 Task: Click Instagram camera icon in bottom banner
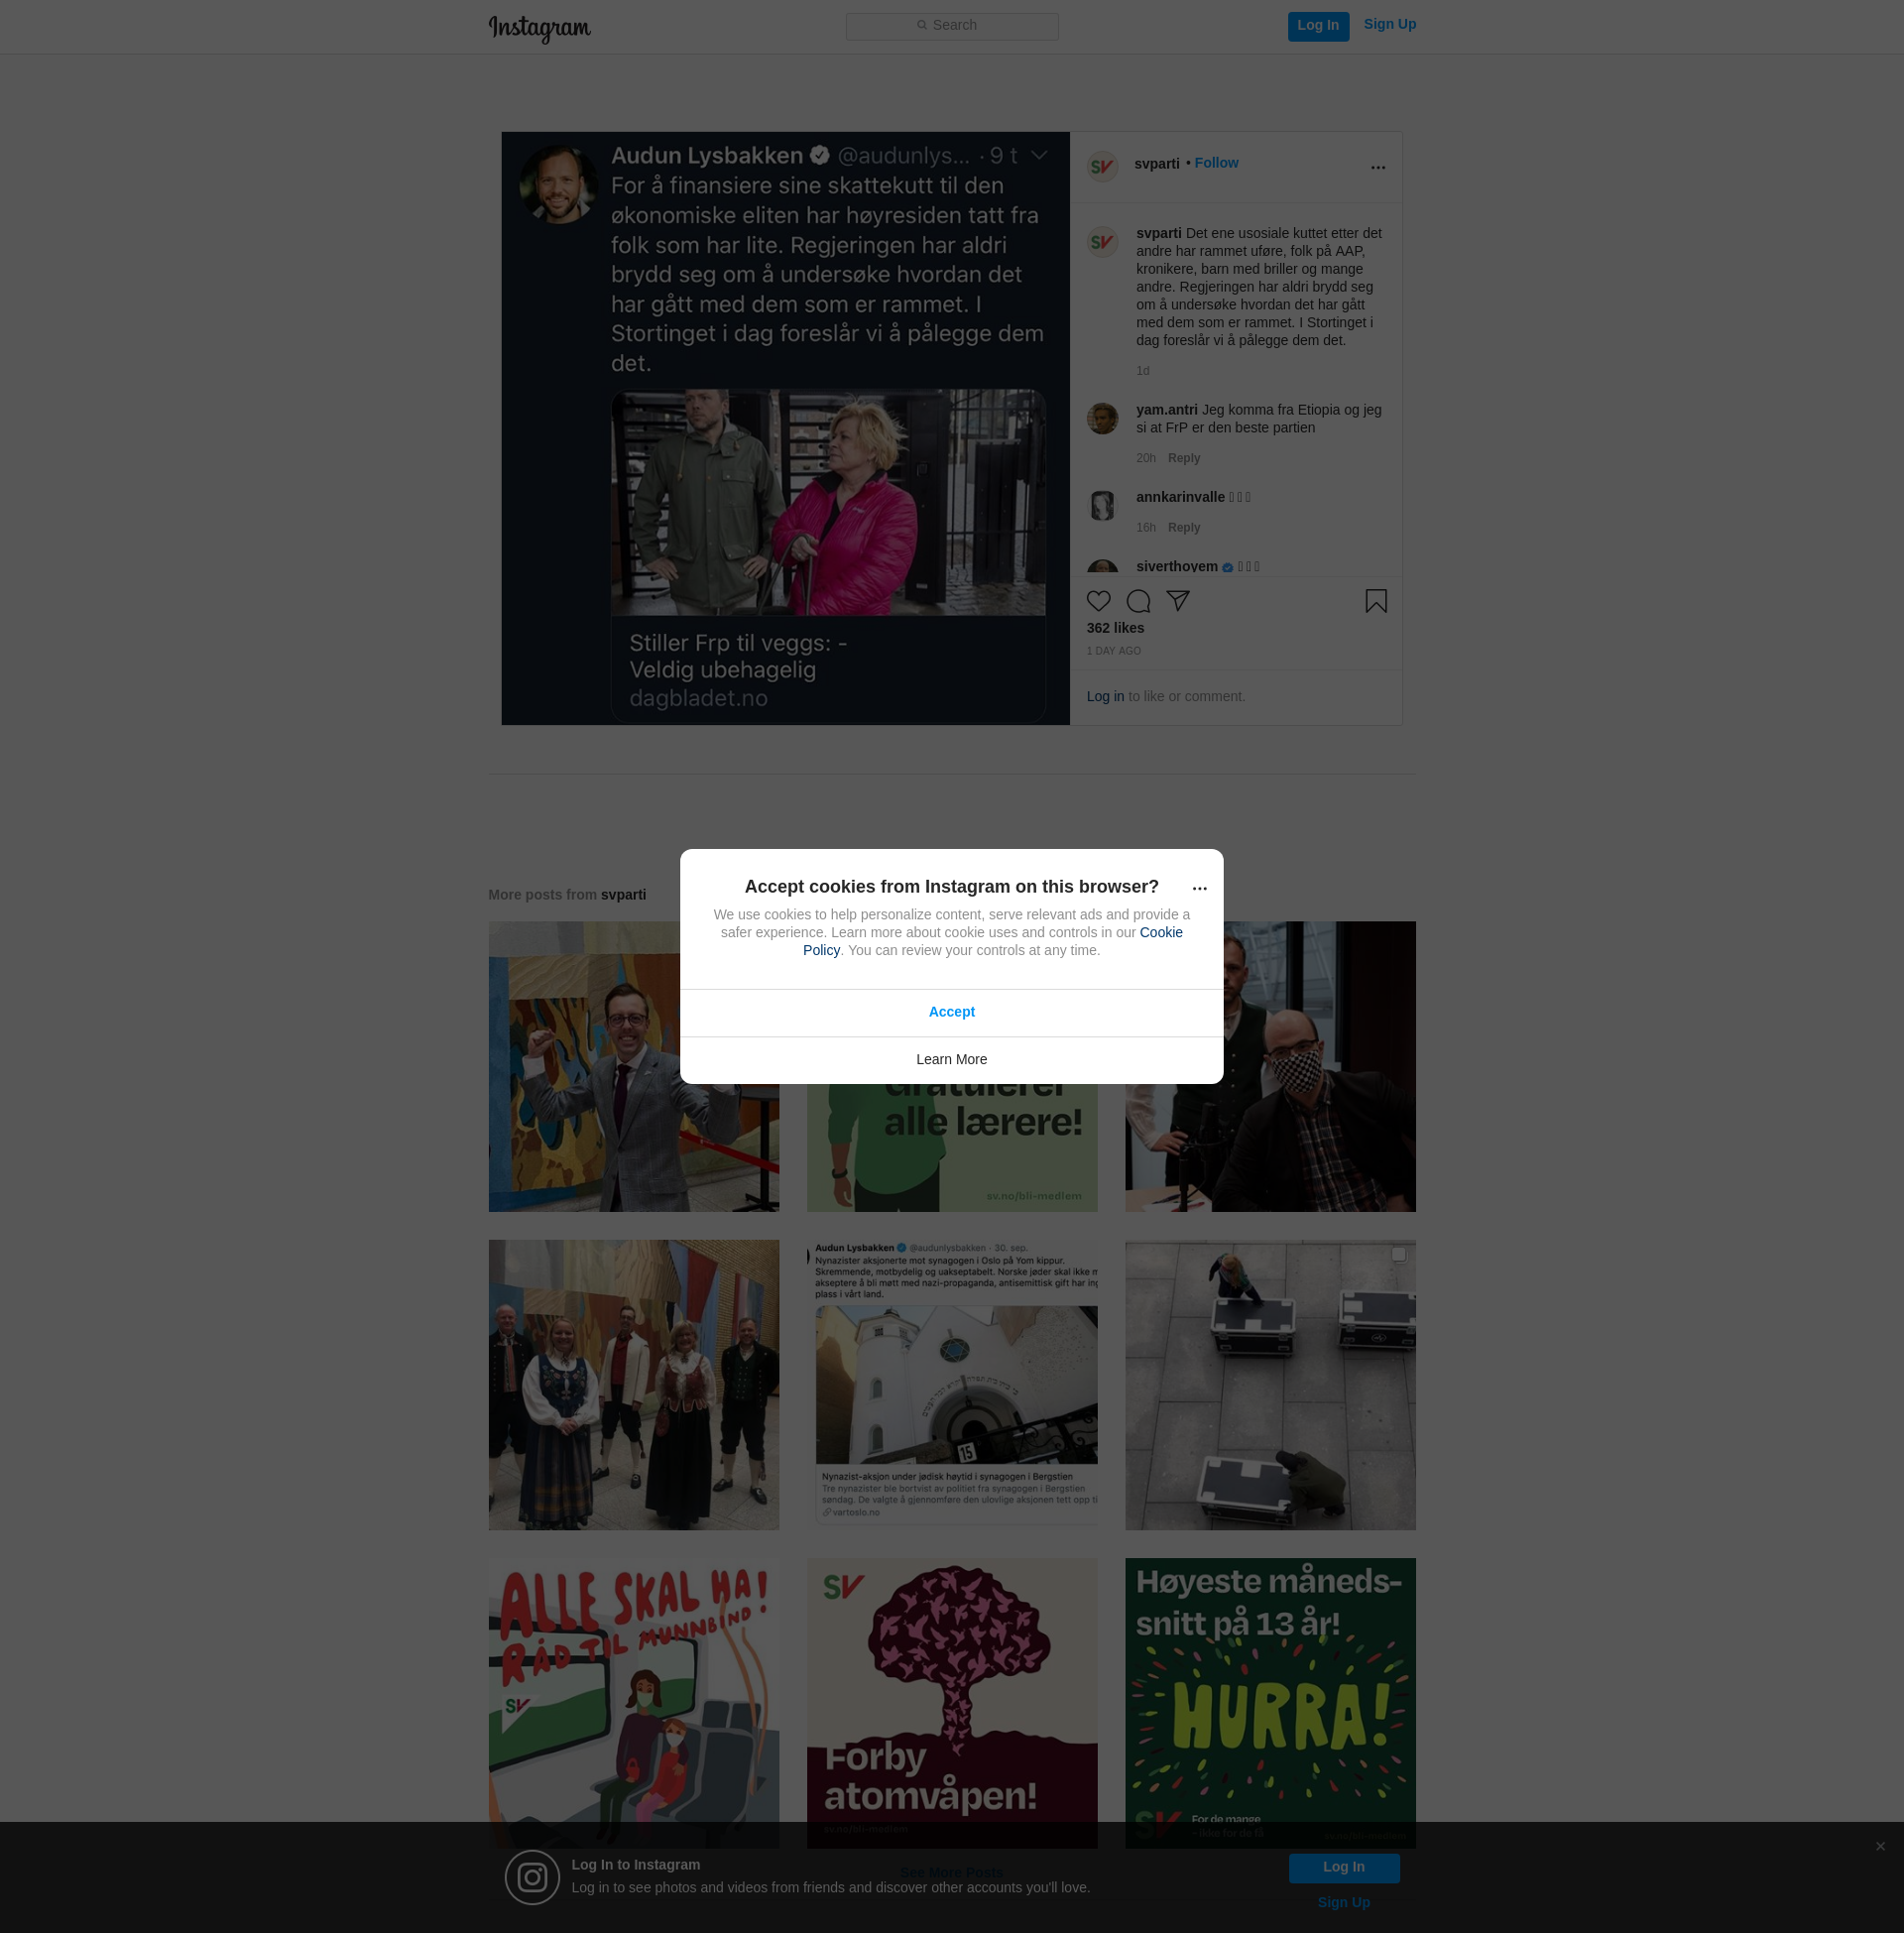532,1878
